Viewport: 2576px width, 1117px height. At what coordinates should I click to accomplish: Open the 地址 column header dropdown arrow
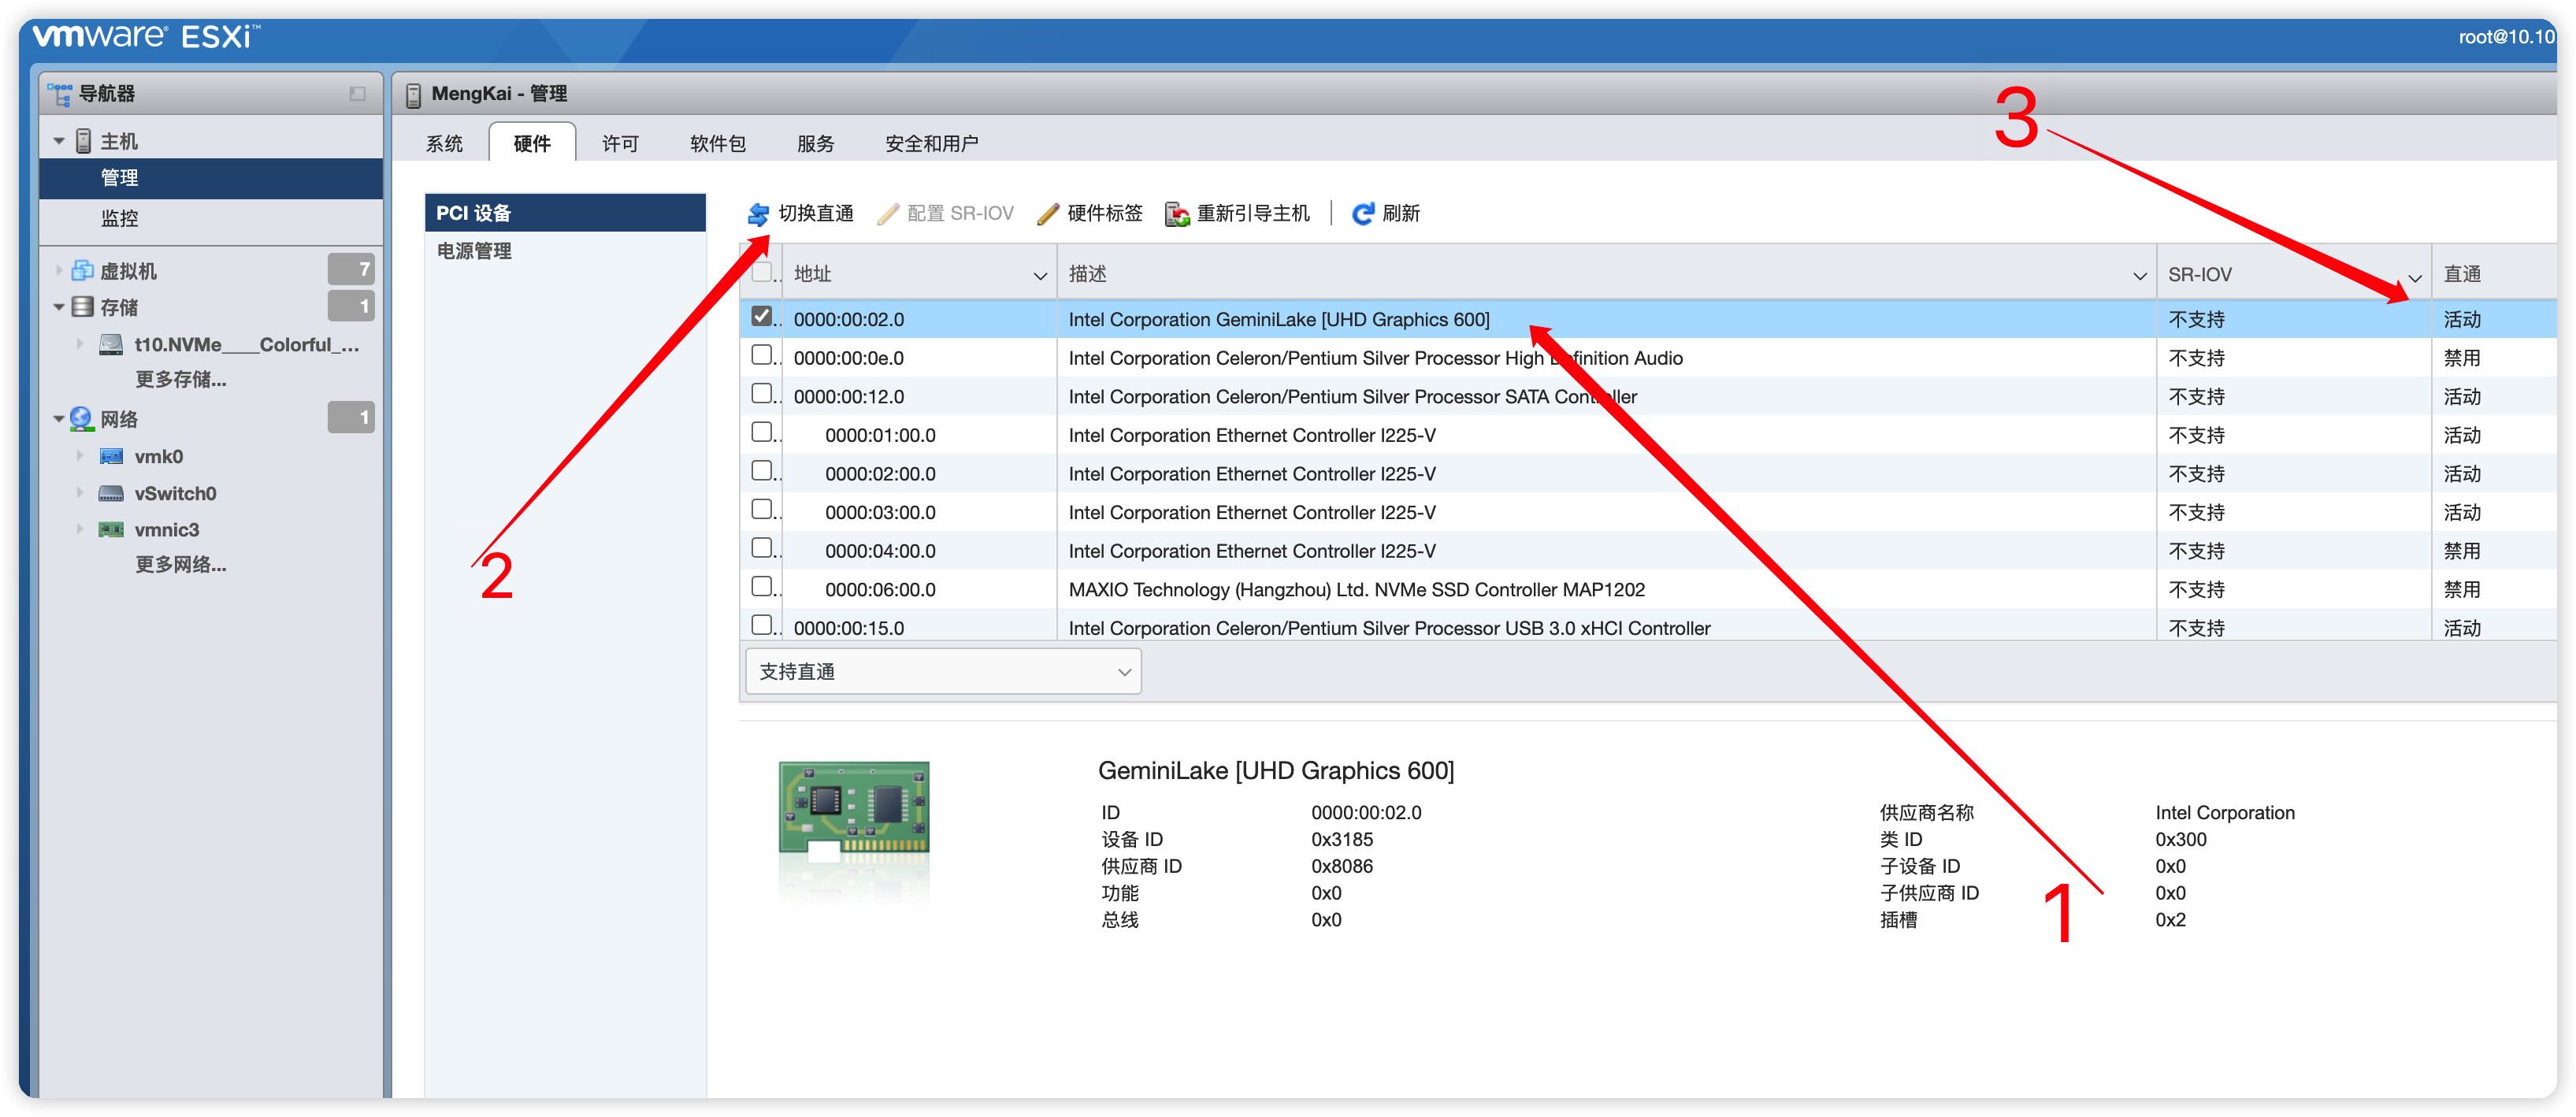(1040, 276)
